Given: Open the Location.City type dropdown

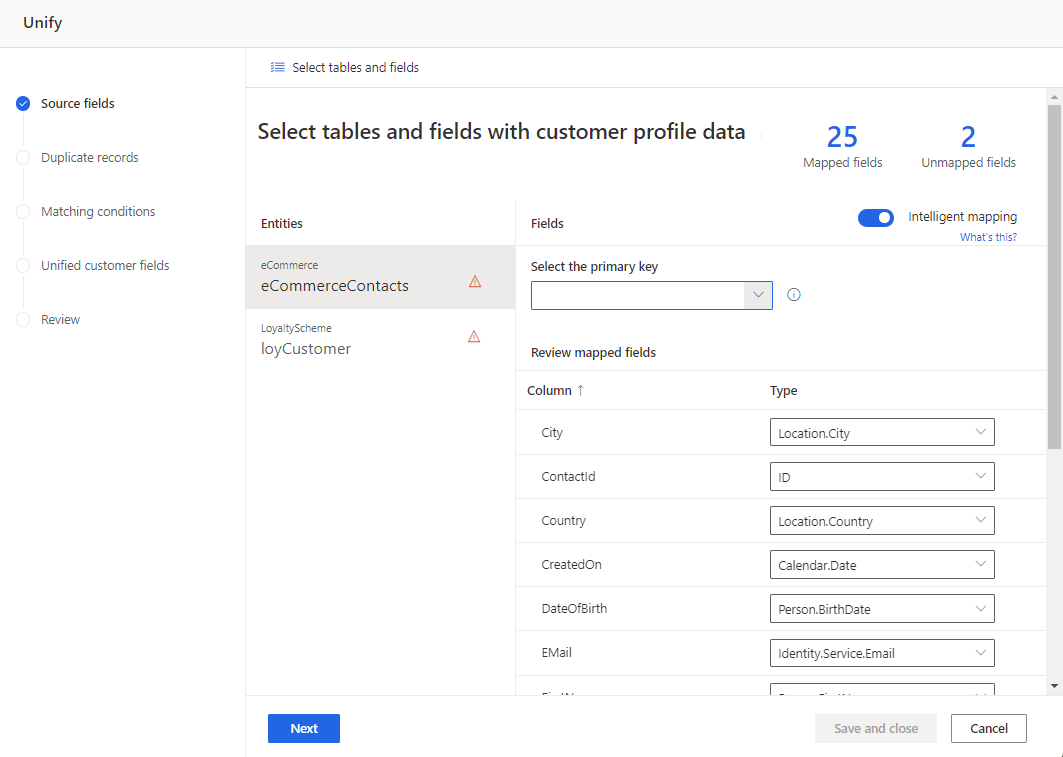Looking at the screenshot, I should point(882,432).
